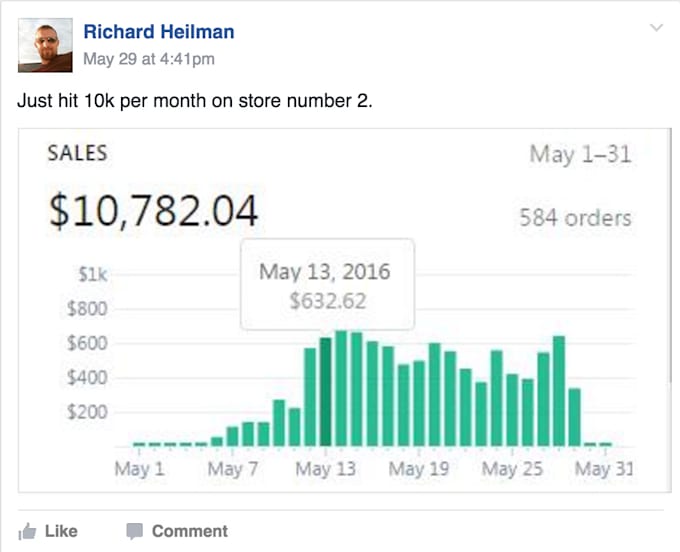The width and height of the screenshot is (680, 552).
Task: Click the 584 orders count
Action: (575, 218)
